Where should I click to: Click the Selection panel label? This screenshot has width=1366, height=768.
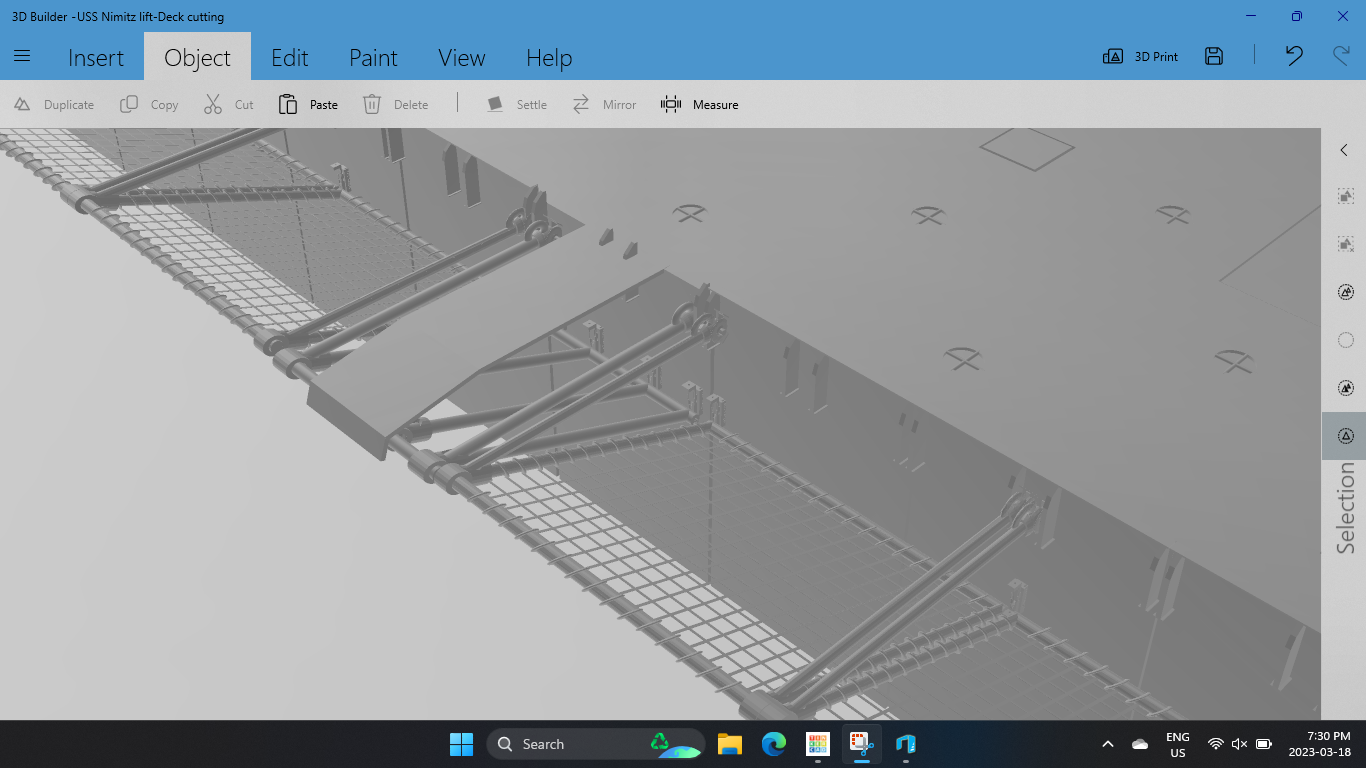[x=1346, y=508]
